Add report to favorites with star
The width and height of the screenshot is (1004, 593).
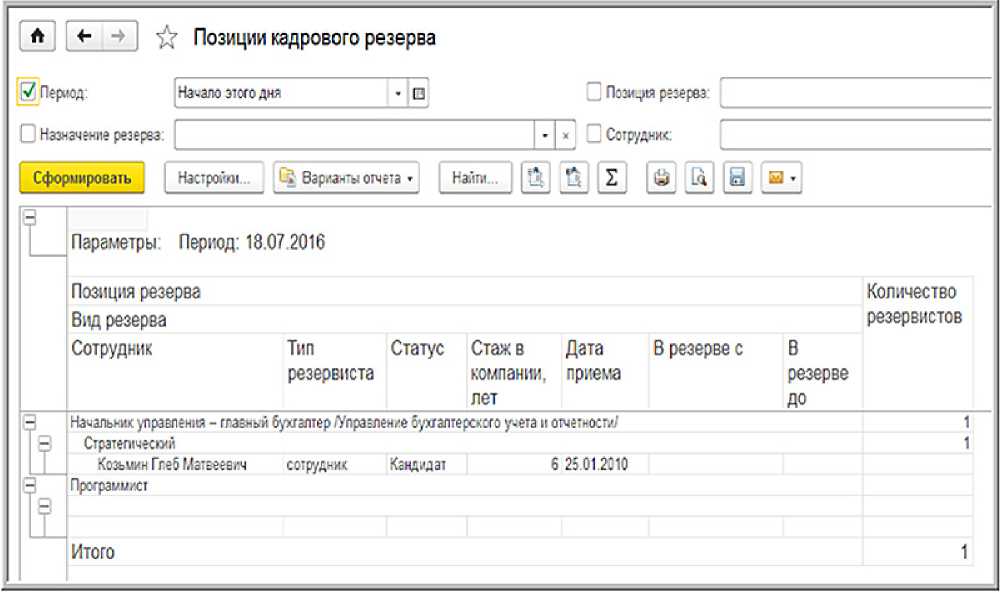(x=166, y=37)
